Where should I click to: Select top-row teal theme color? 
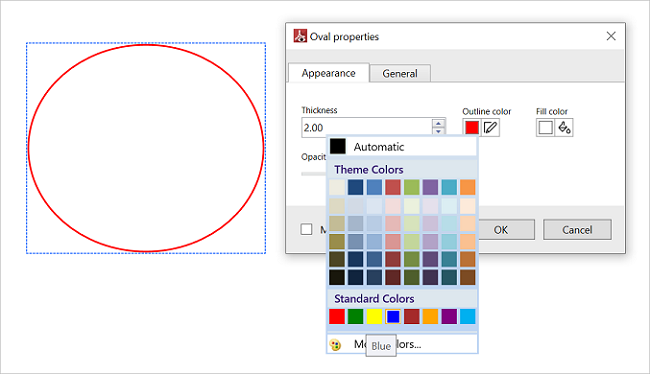449,187
